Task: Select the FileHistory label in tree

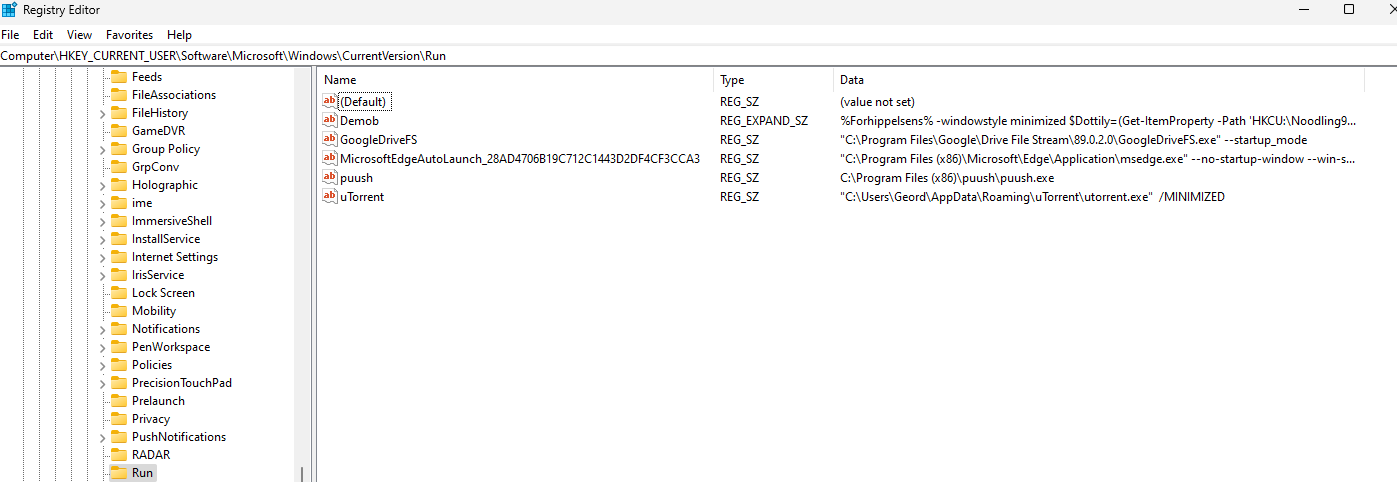Action: click(160, 113)
